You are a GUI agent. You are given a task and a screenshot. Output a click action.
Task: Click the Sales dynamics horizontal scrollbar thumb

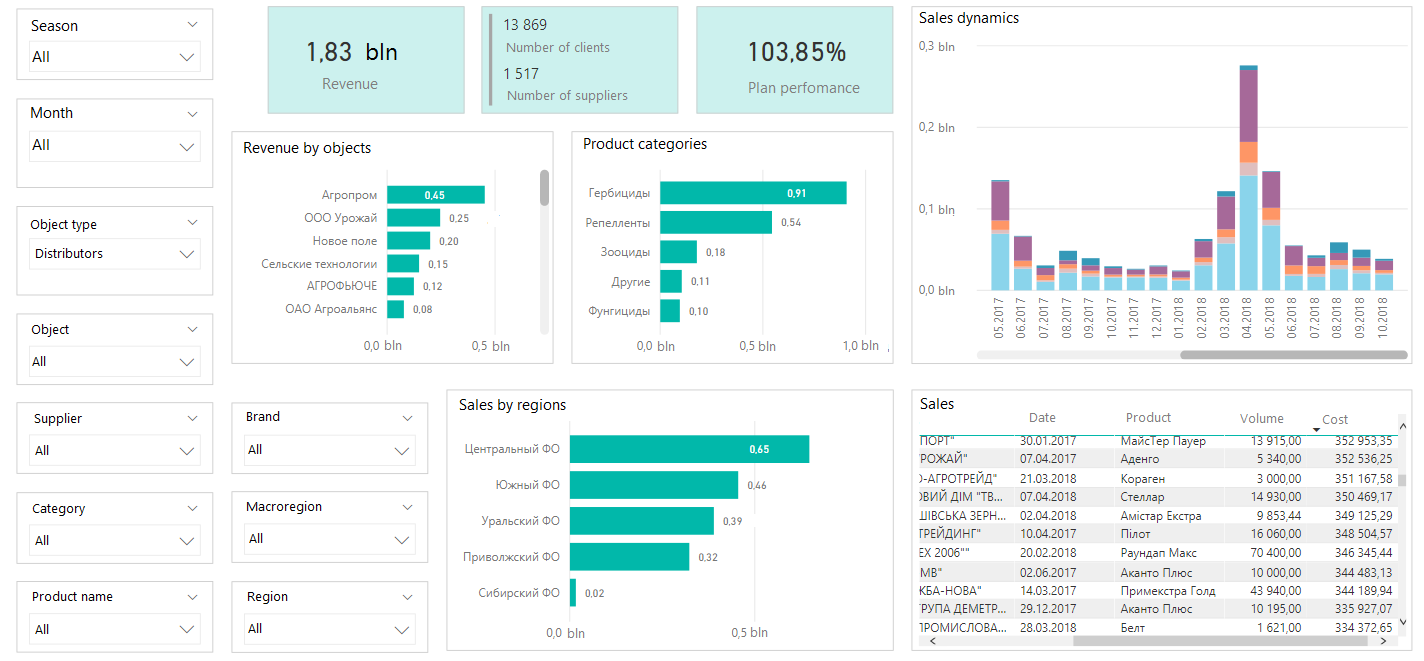[x=1294, y=354]
